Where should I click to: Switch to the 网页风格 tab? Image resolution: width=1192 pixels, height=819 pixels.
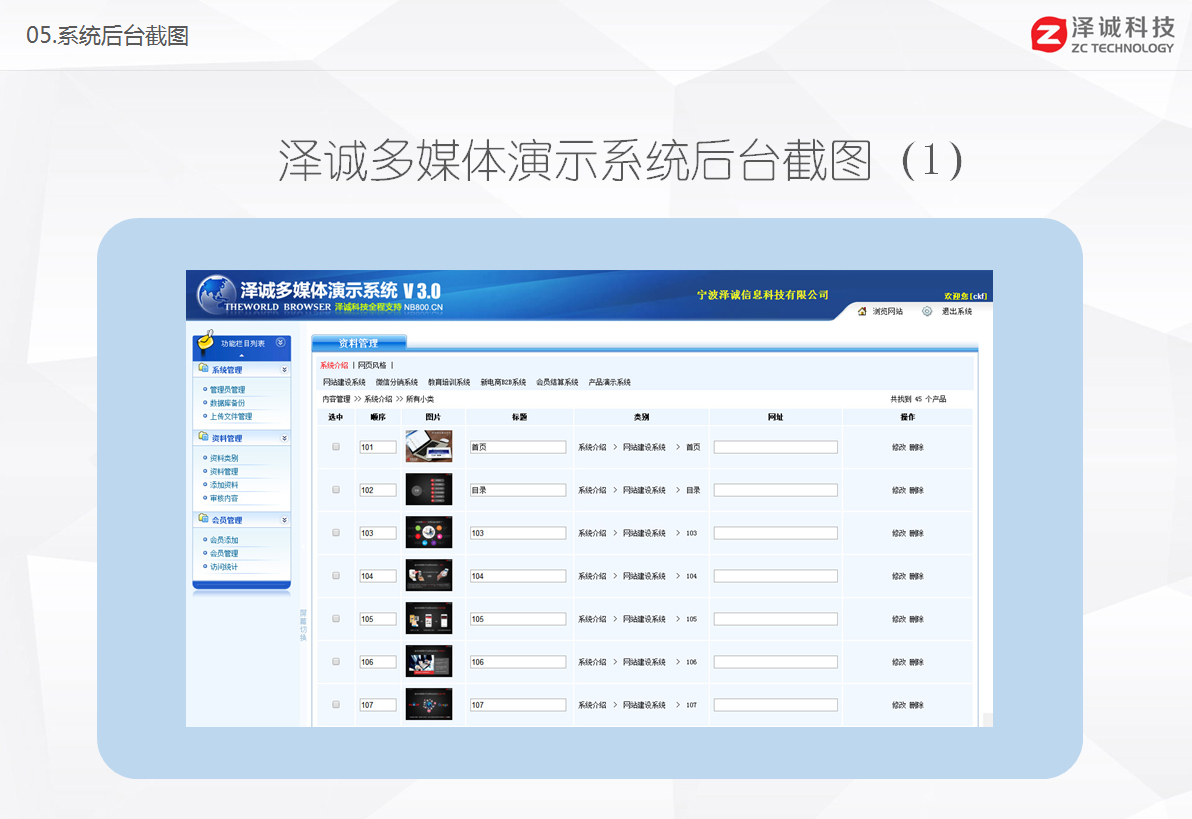pos(371,365)
